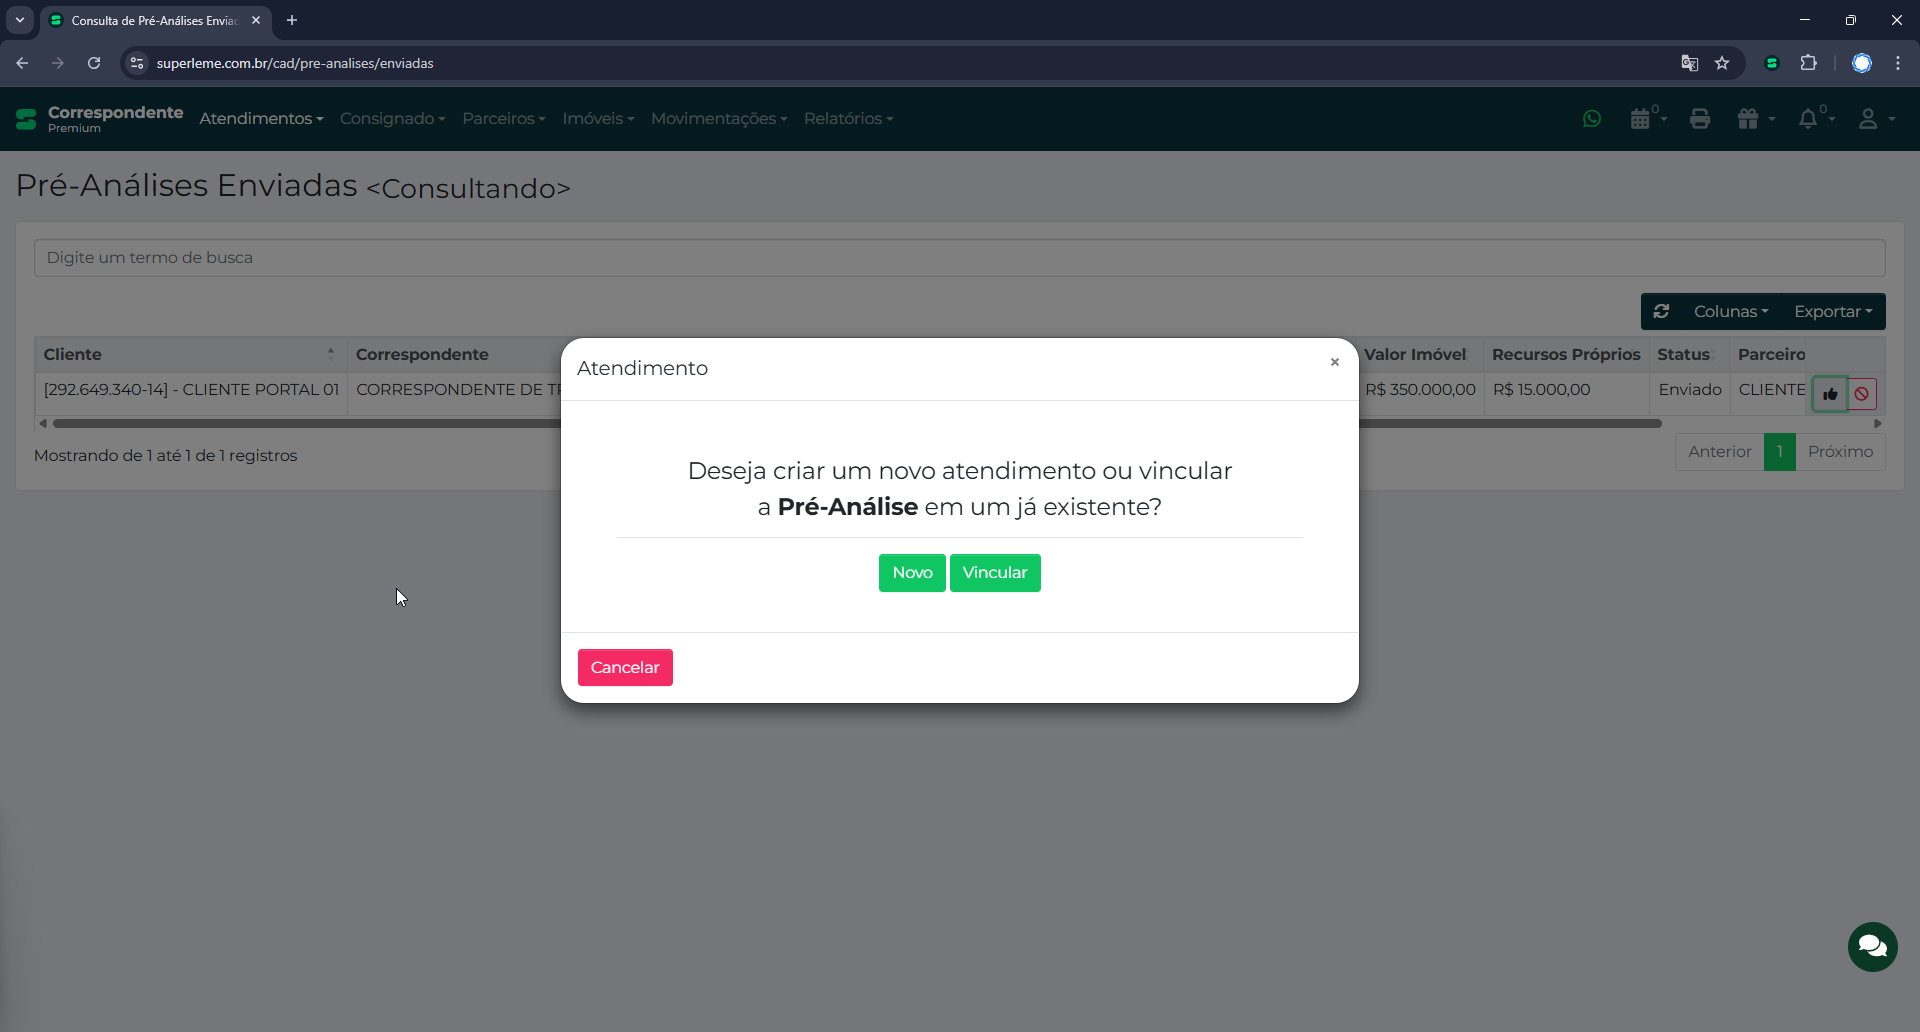Click the table refresh icon
Image resolution: width=1920 pixels, height=1032 pixels.
pos(1662,311)
